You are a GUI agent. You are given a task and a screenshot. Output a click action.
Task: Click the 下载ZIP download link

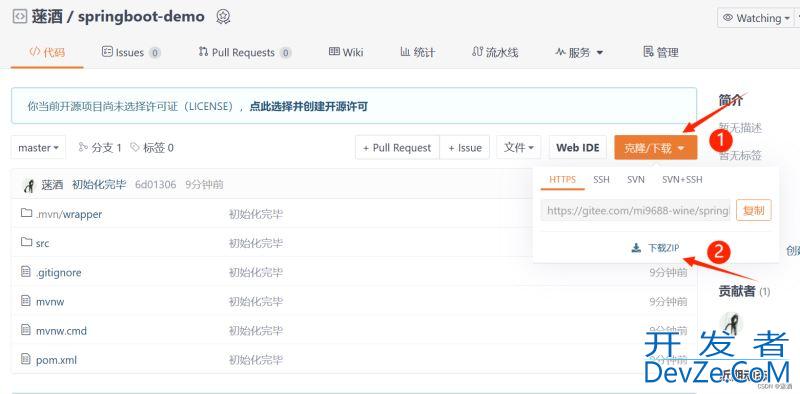(x=664, y=248)
